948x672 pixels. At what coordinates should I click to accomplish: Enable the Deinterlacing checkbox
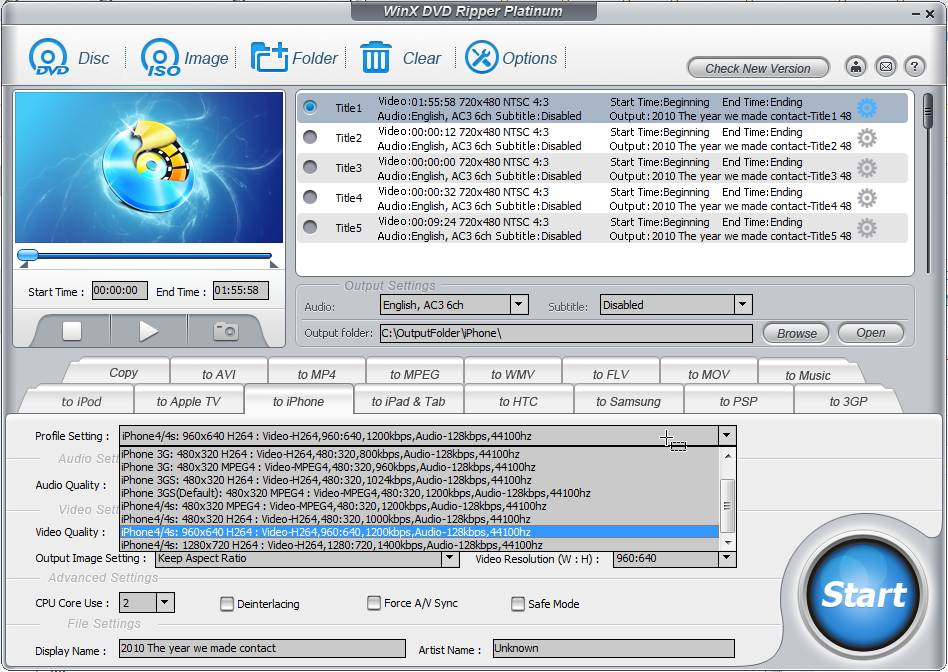click(x=227, y=604)
